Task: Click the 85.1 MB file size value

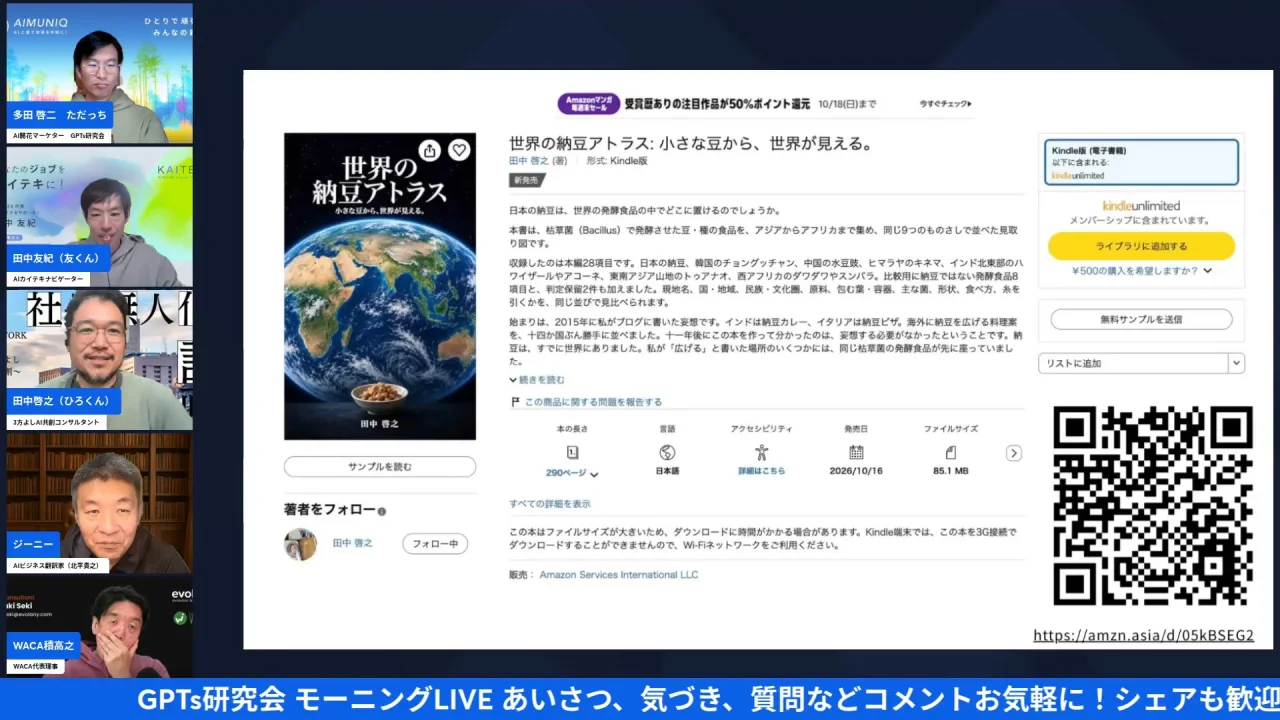Action: [950, 471]
